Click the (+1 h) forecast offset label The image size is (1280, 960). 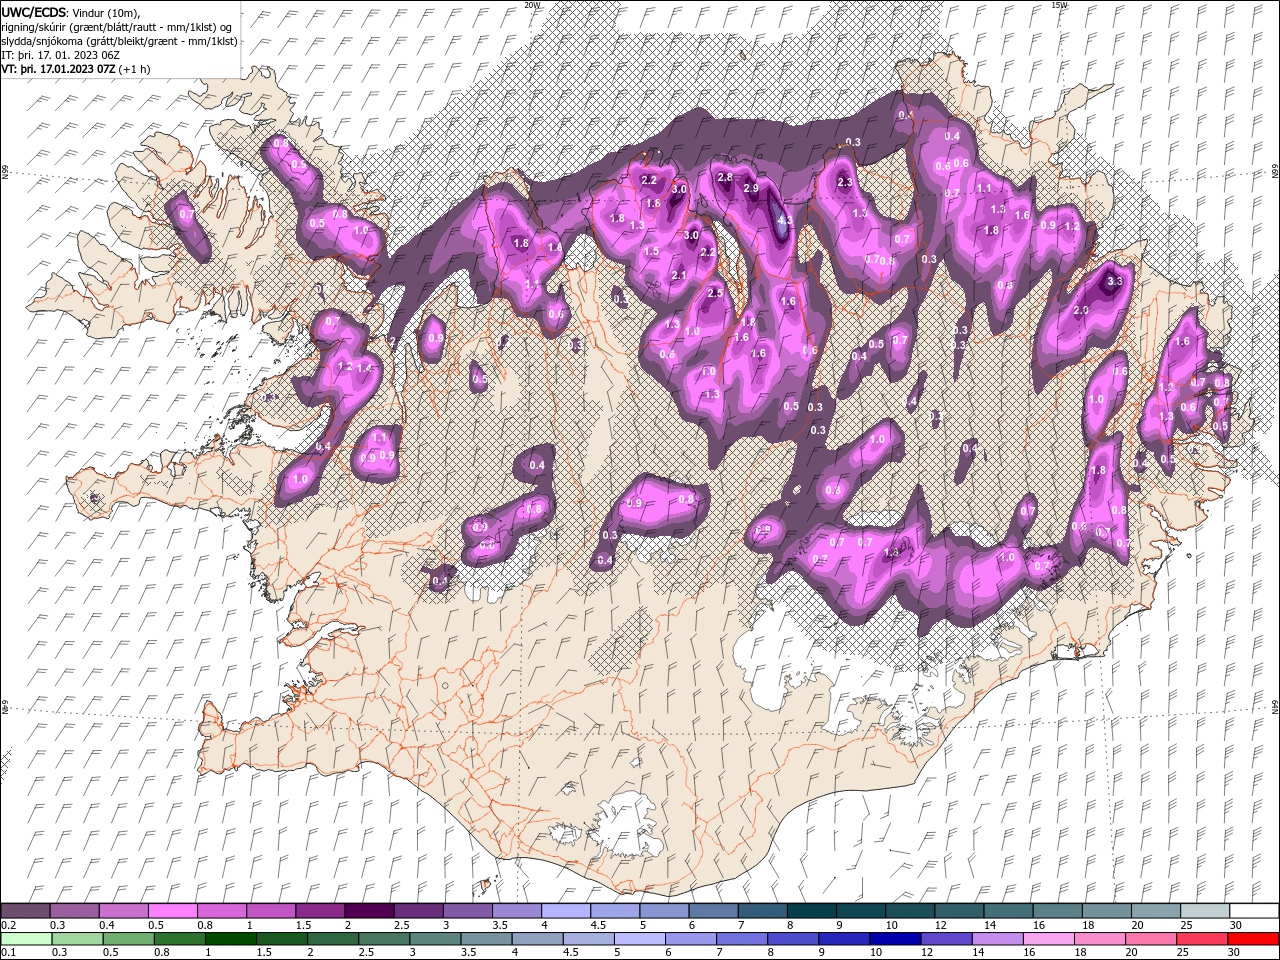pyautogui.click(x=135, y=69)
